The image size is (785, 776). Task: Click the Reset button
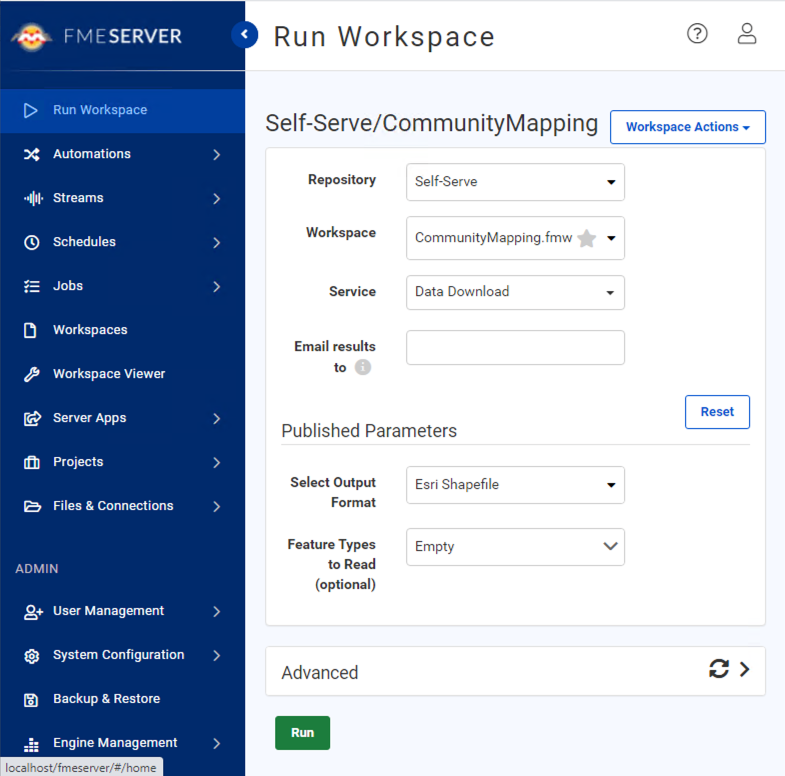pyautogui.click(x=717, y=412)
